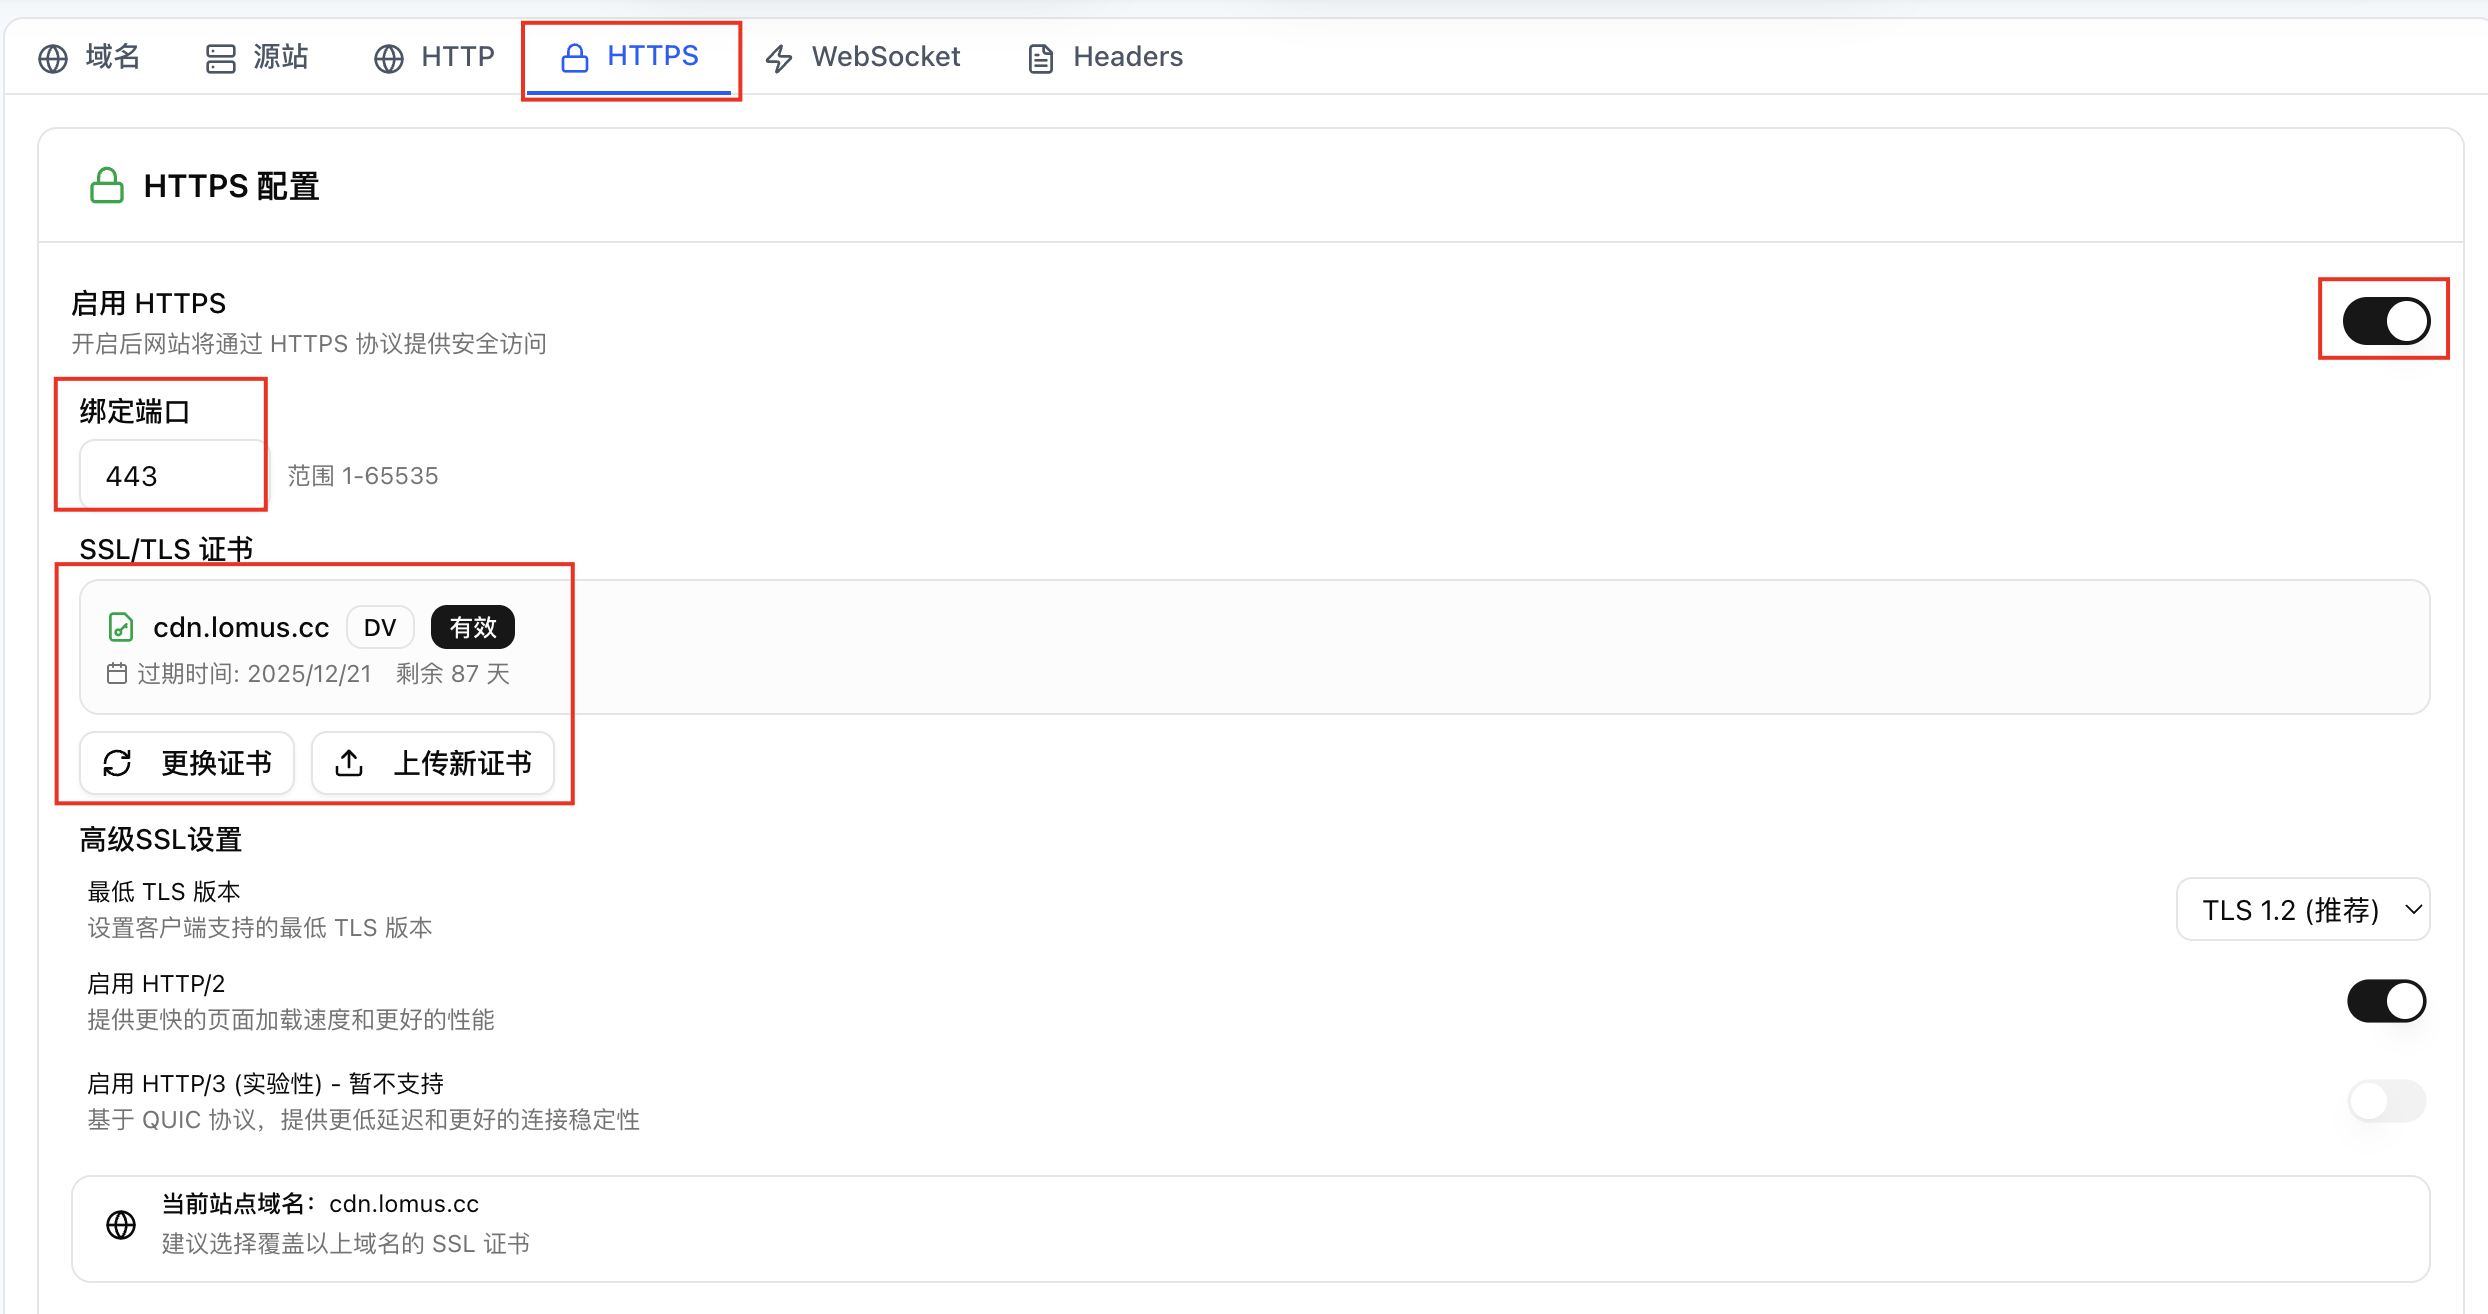Click the 更换证书 button

coord(187,763)
